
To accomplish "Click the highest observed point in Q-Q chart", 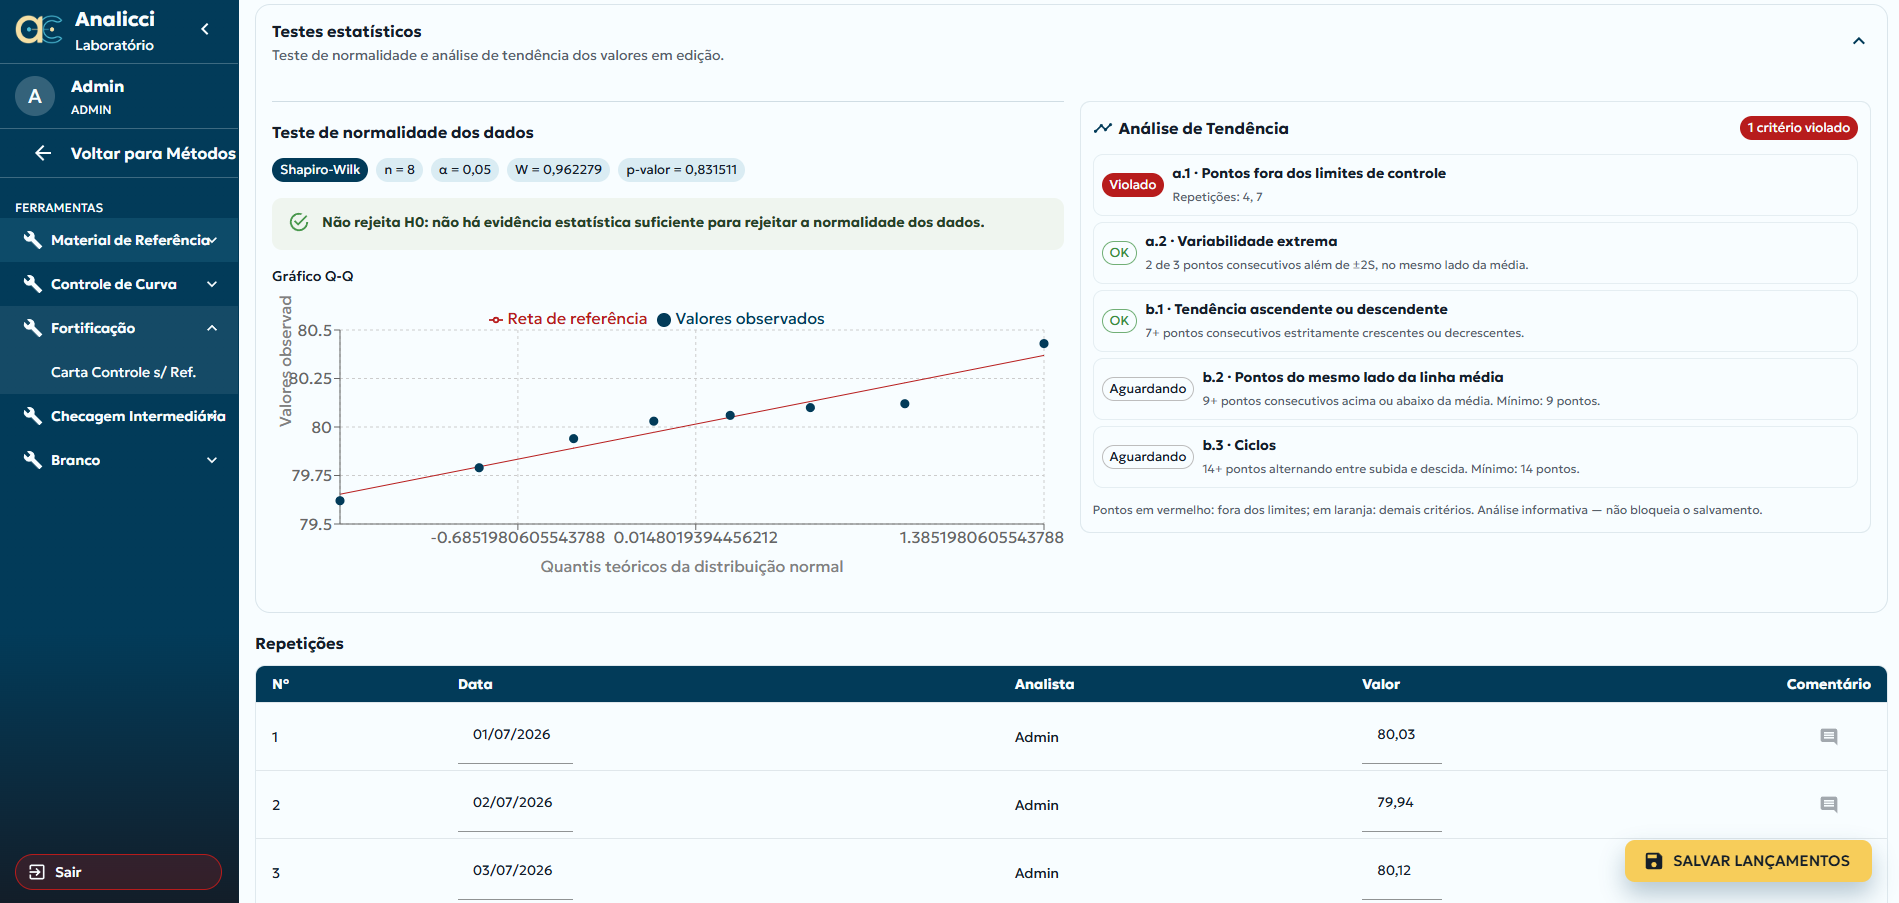I will point(1044,344).
